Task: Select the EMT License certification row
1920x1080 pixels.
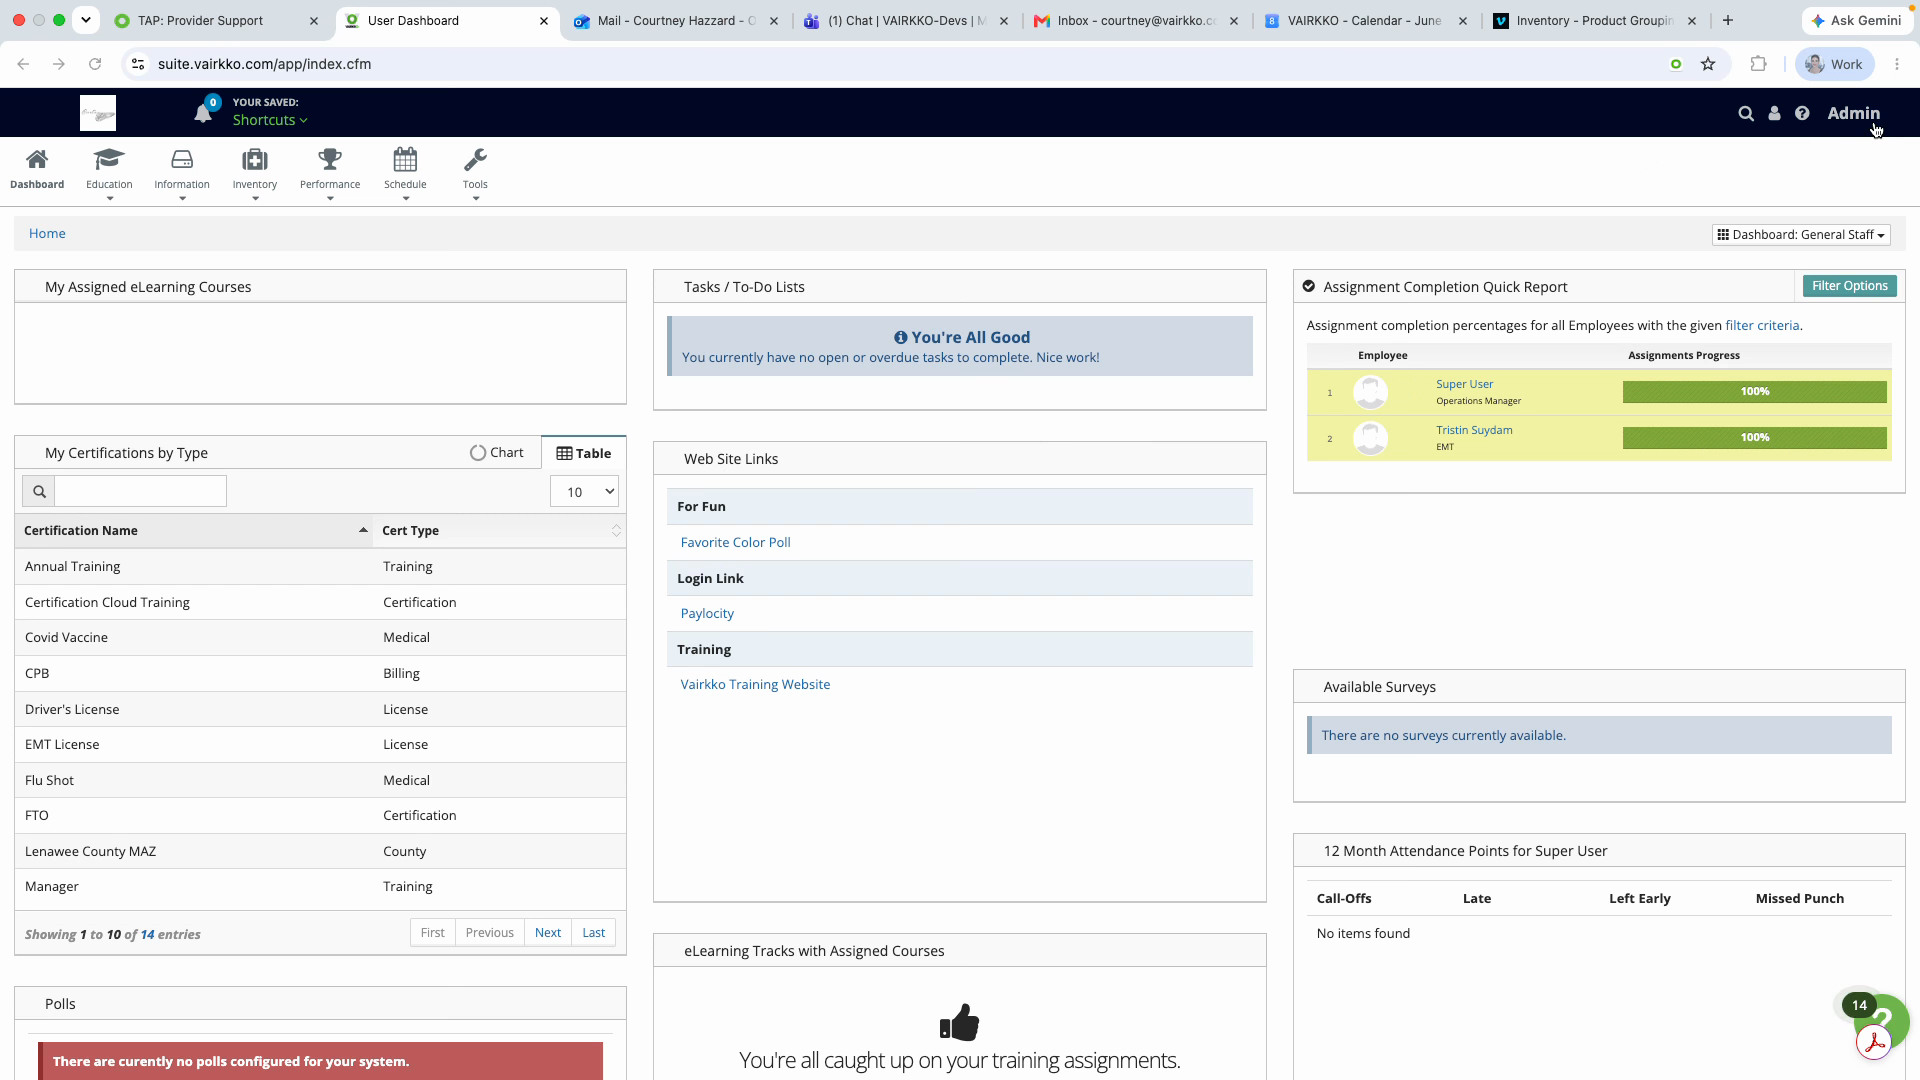Action: (320, 745)
